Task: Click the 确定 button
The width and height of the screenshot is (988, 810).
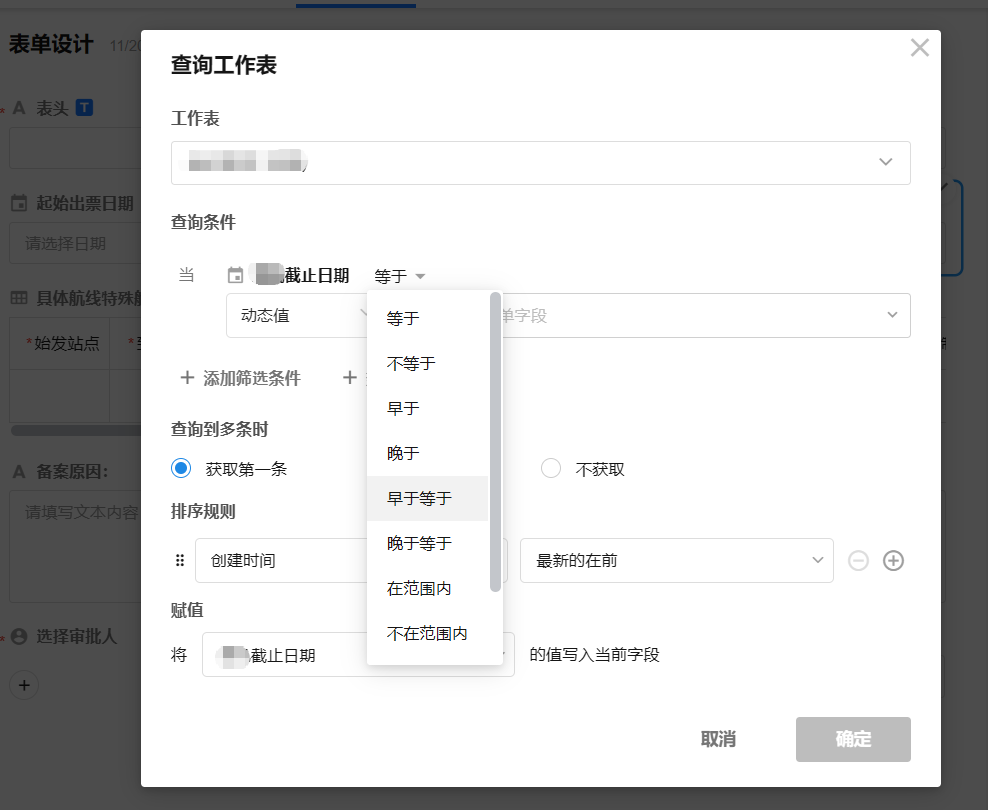Action: point(852,739)
